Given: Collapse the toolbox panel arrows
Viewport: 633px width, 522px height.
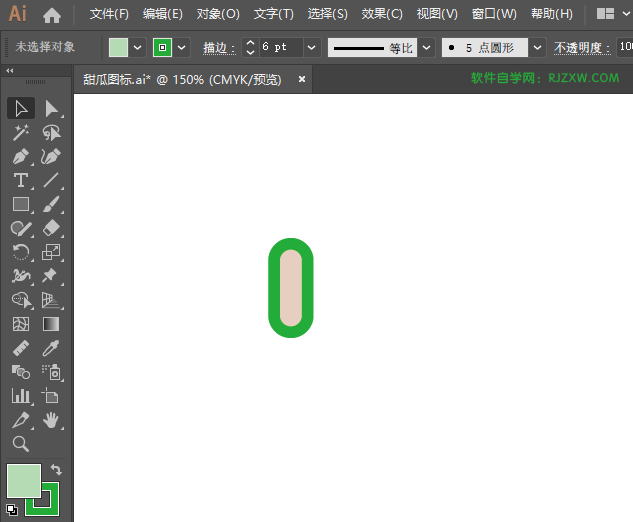Looking at the screenshot, I should coord(10,71).
